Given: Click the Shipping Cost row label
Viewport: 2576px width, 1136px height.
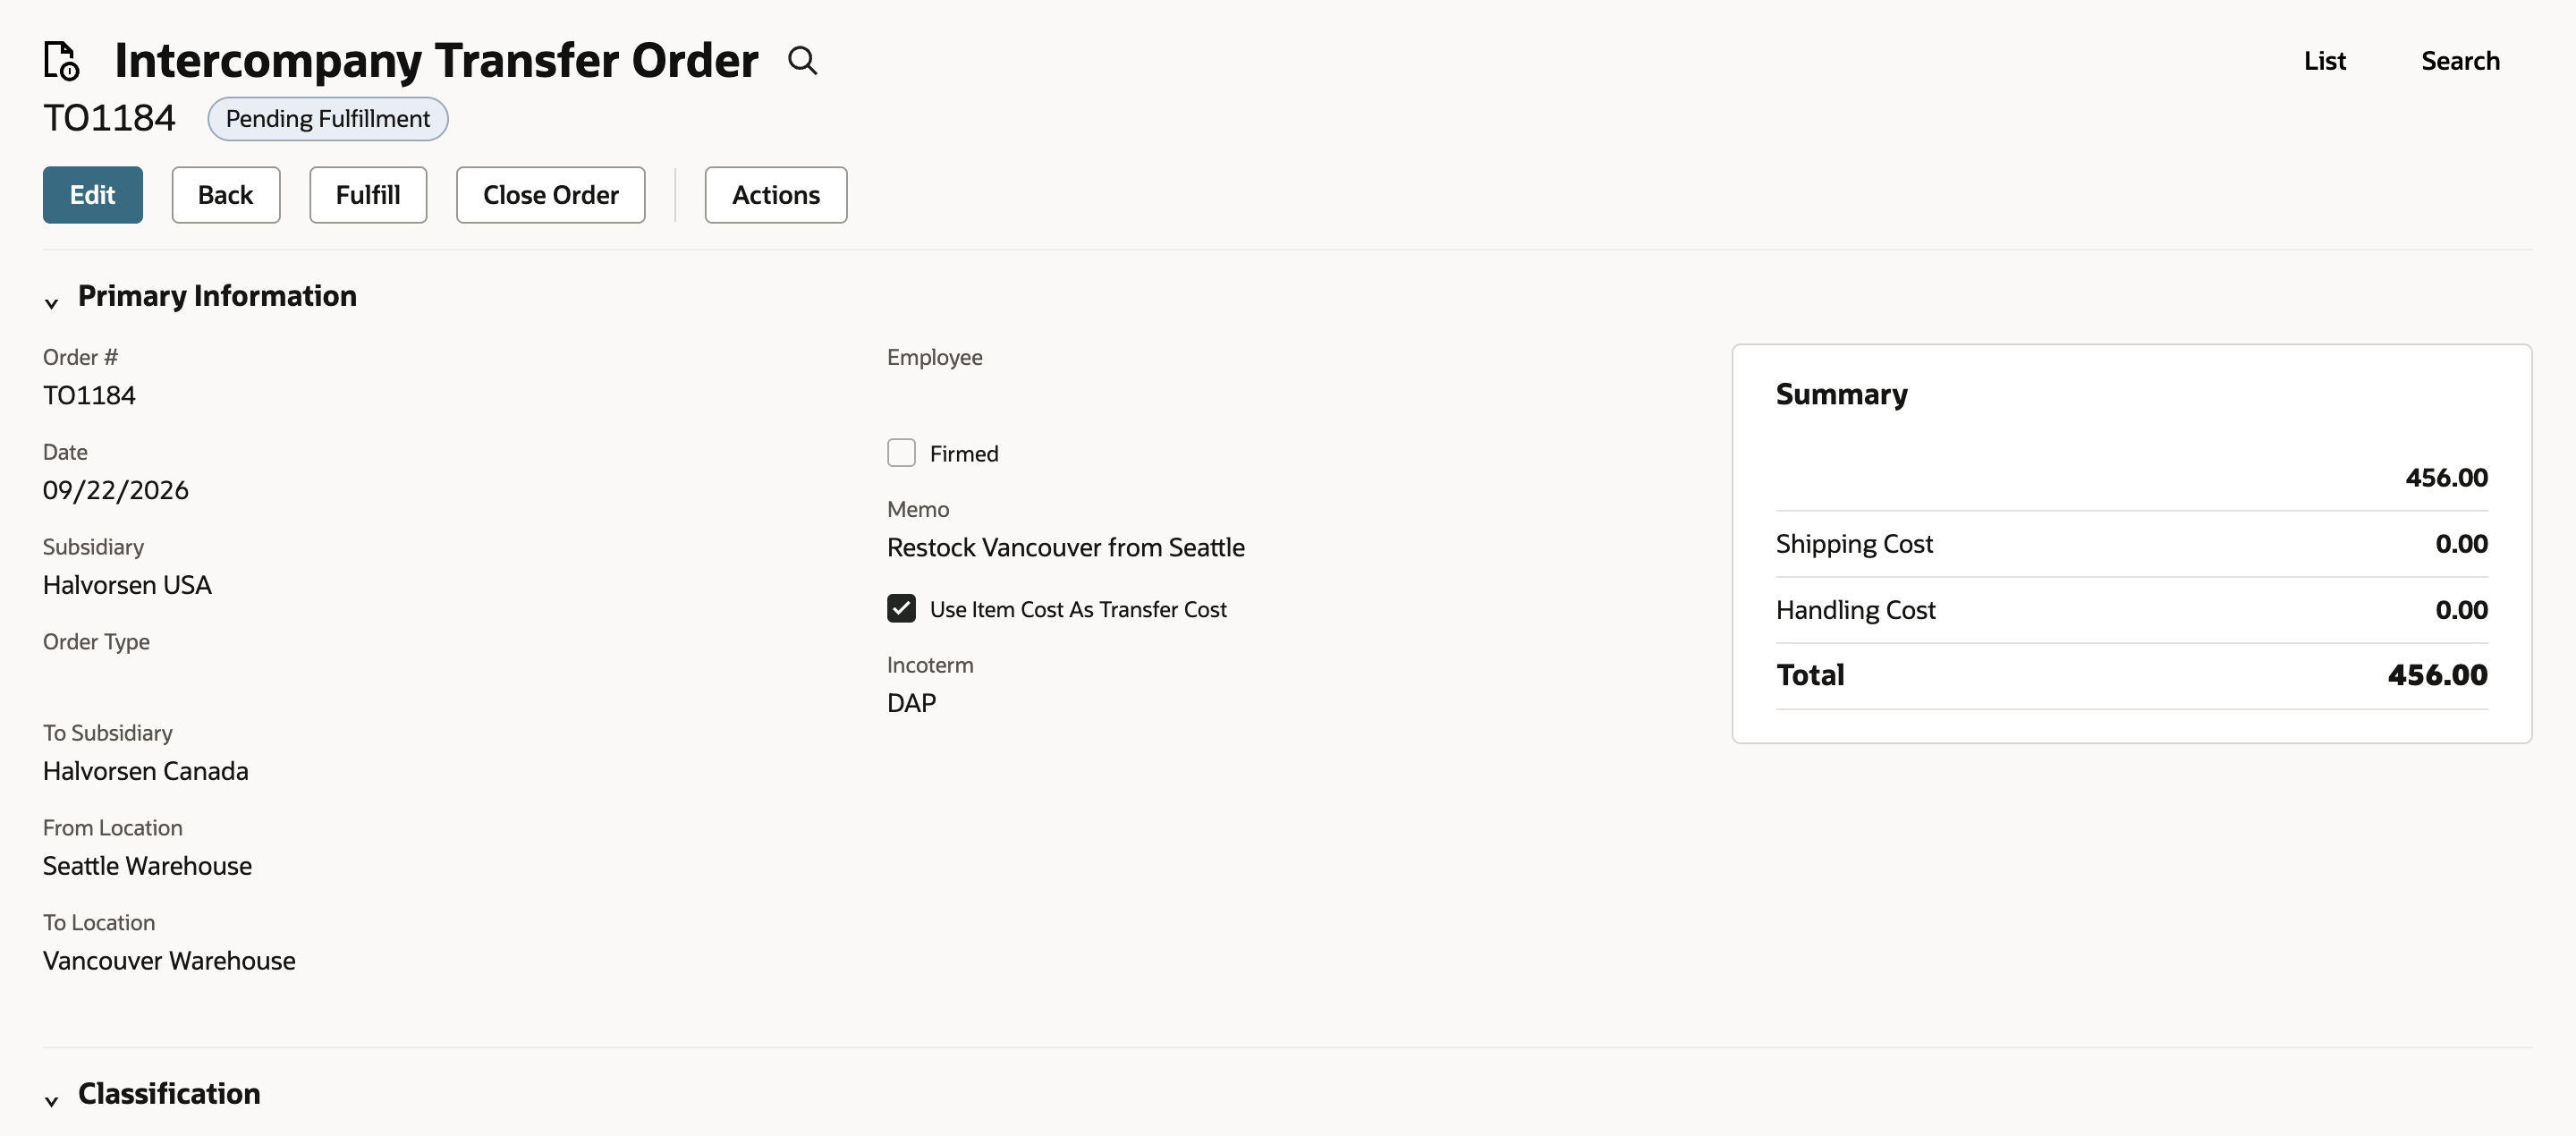Looking at the screenshot, I should [1854, 544].
